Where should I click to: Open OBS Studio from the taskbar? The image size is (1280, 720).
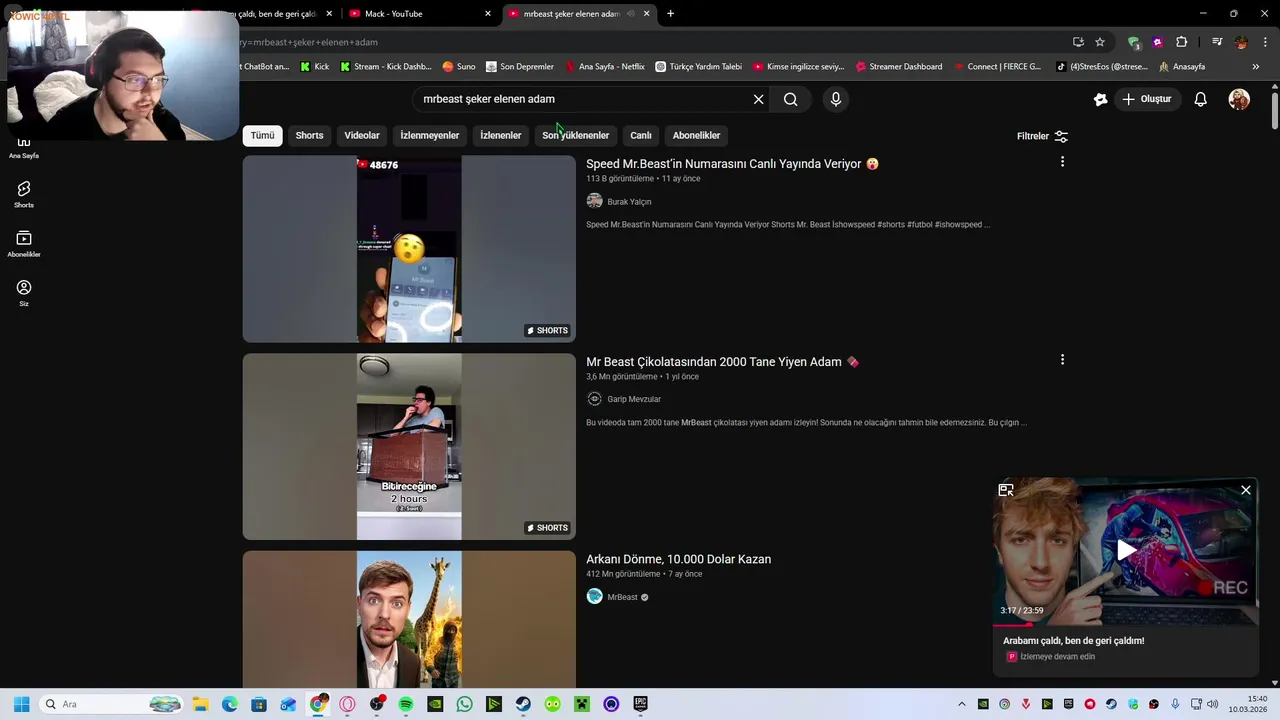[x=377, y=704]
